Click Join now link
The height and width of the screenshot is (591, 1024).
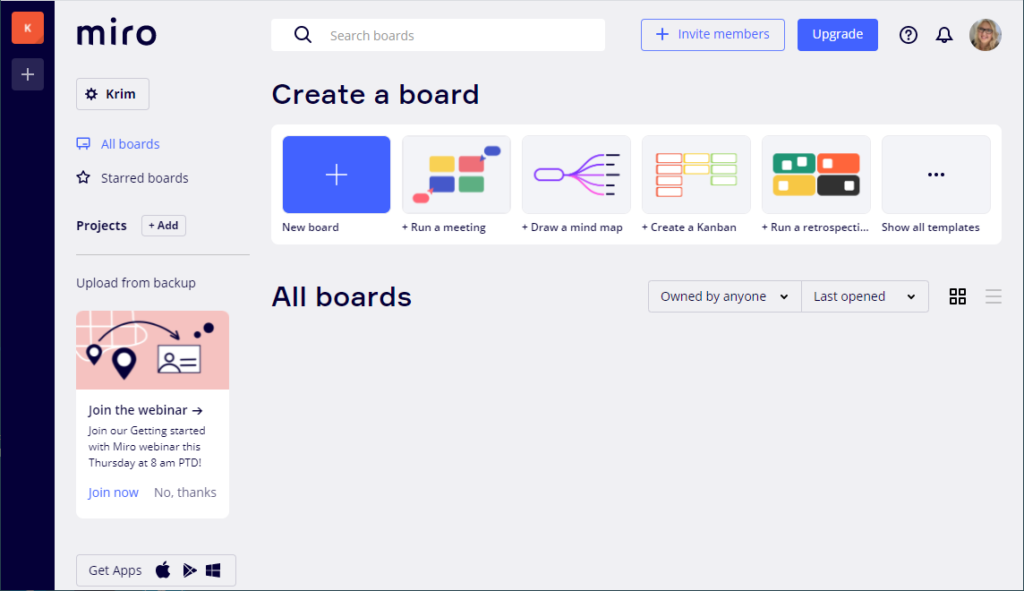(114, 492)
